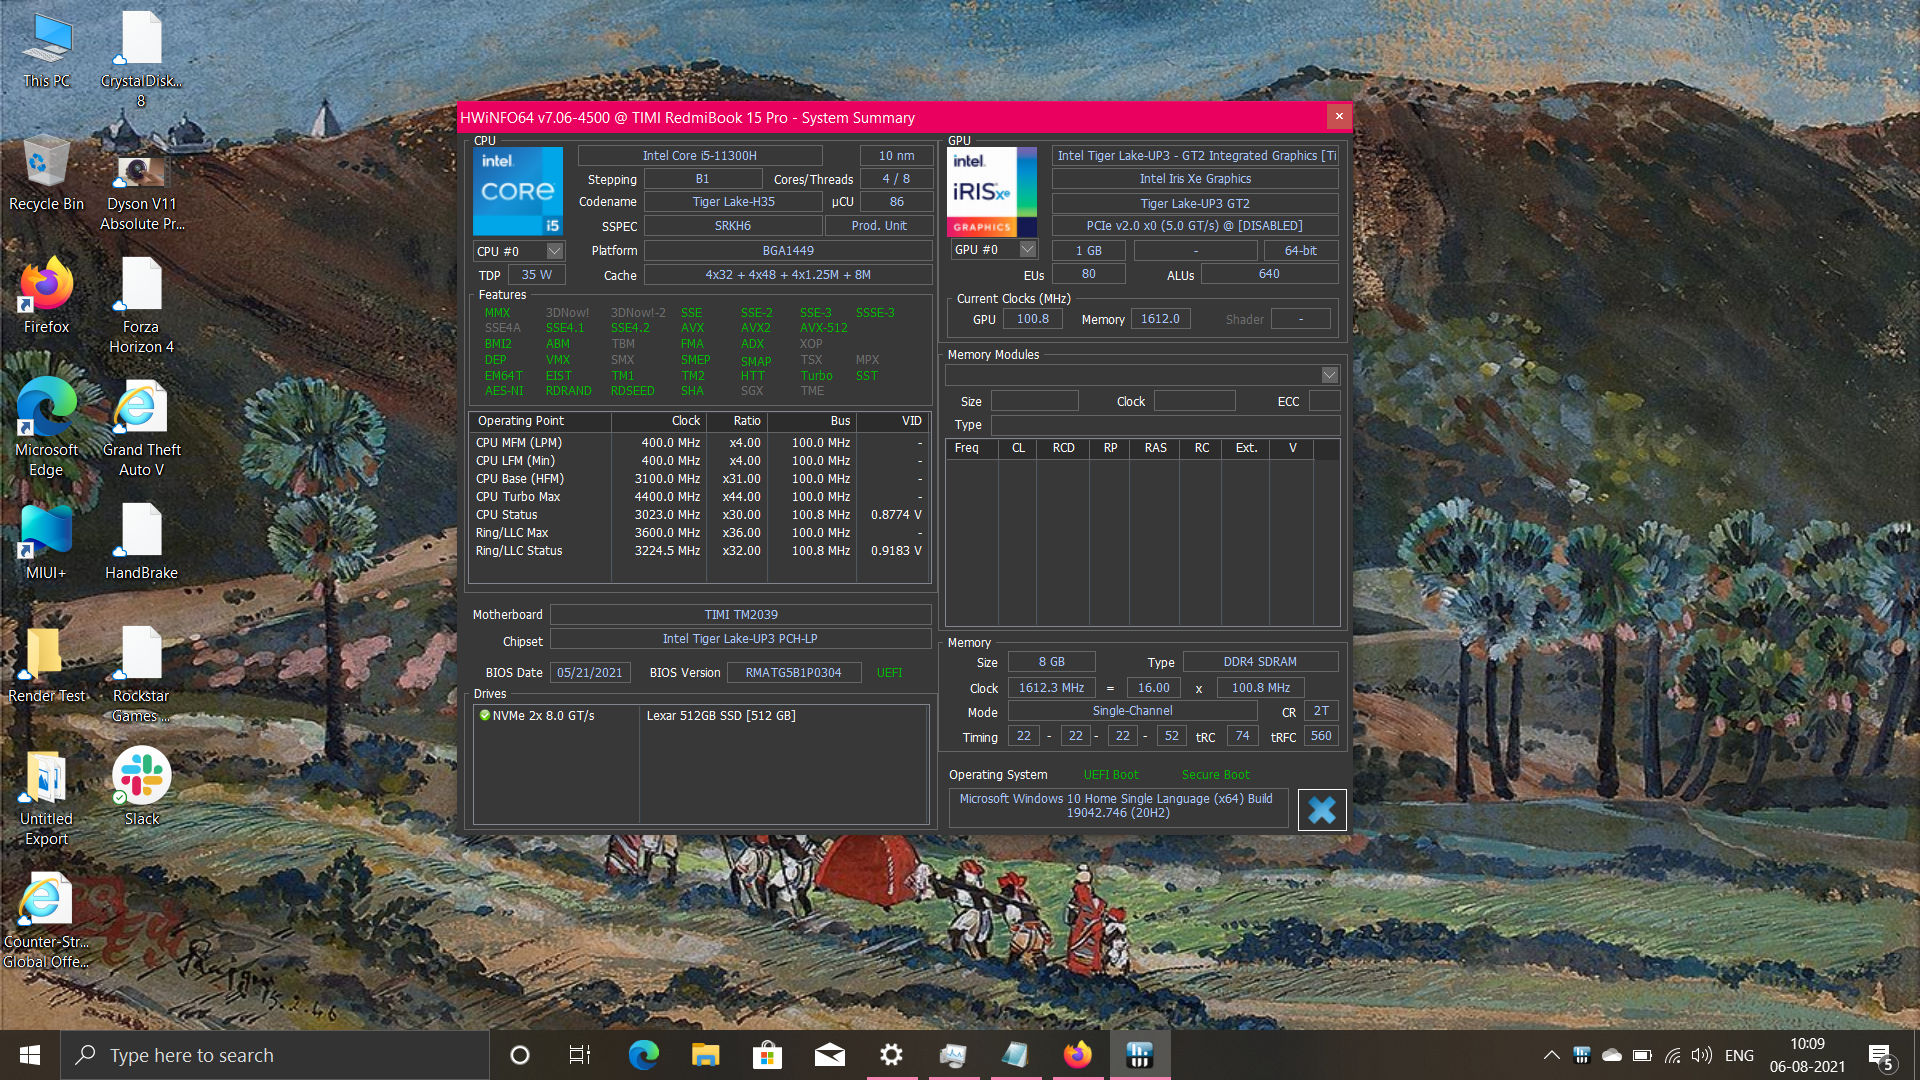Open the volume control tray icon

pos(1702,1055)
